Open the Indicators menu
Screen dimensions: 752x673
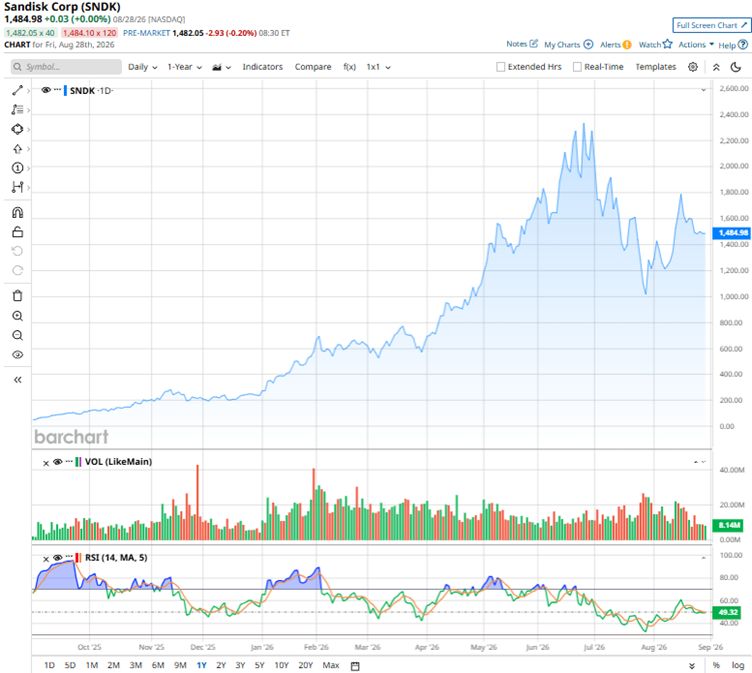(262, 67)
